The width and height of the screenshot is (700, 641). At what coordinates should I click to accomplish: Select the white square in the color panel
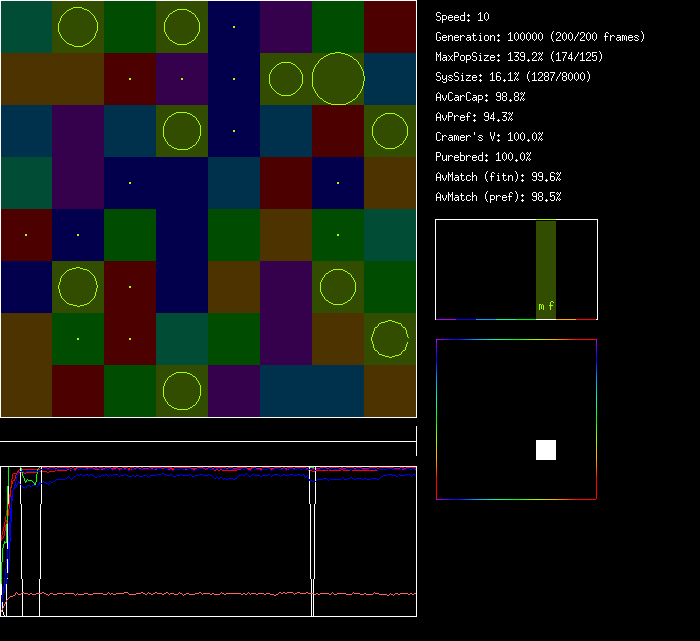pyautogui.click(x=546, y=450)
